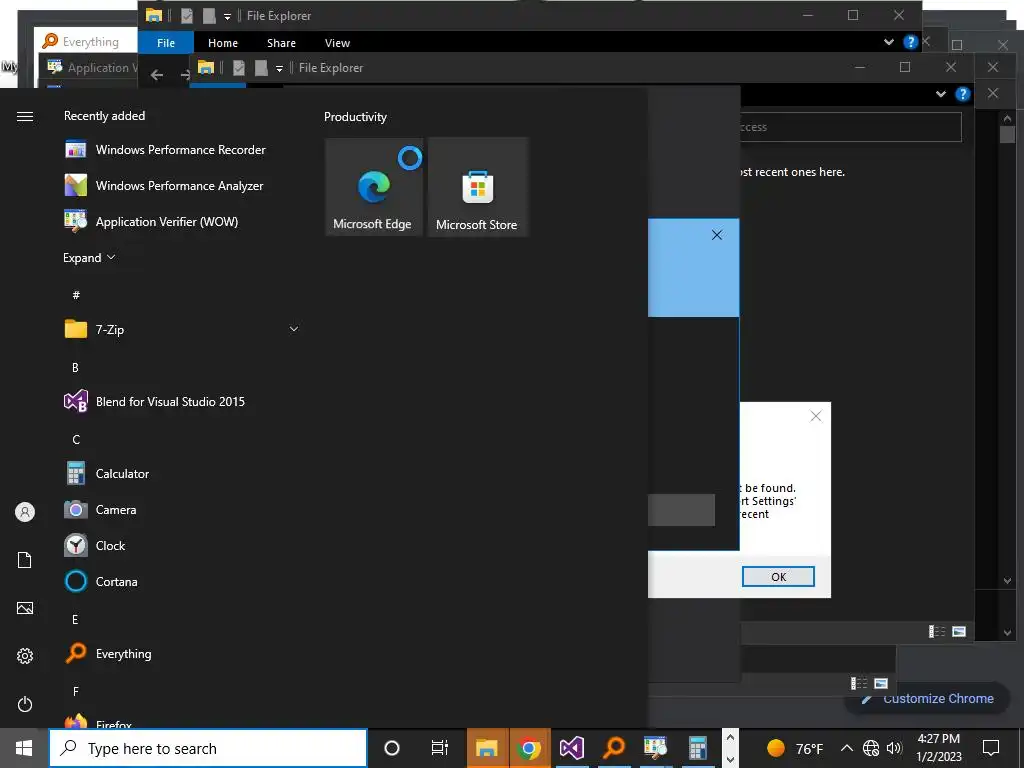The width and height of the screenshot is (1024, 768).
Task: Expand the Start menu hamburger navigation
Action: click(x=25, y=116)
